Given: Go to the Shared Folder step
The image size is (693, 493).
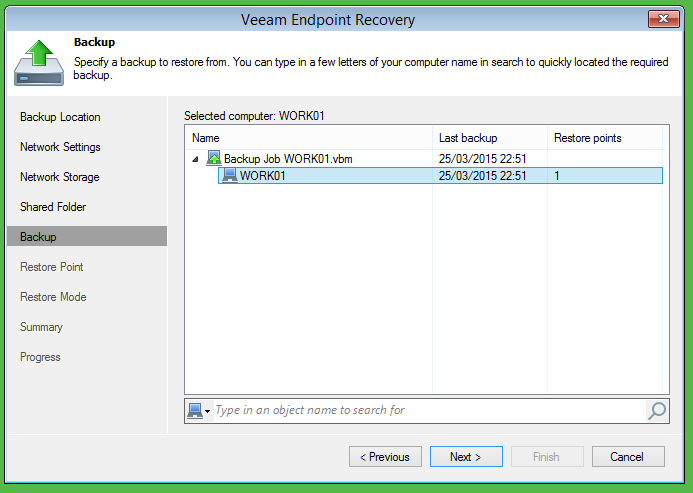Looking at the screenshot, I should (53, 207).
